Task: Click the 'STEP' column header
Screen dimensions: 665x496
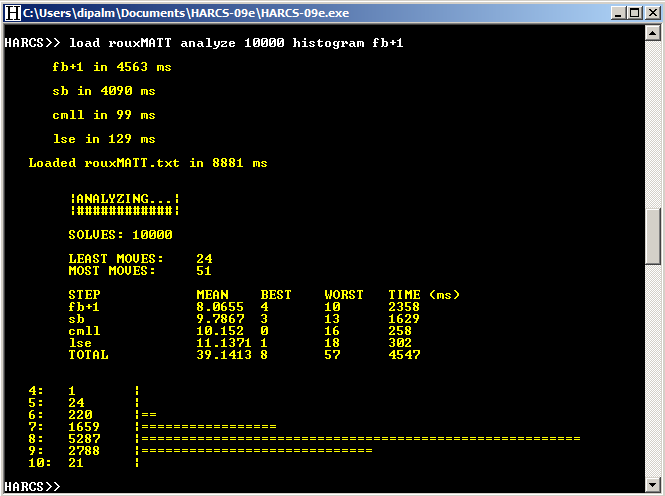Action: pos(84,295)
